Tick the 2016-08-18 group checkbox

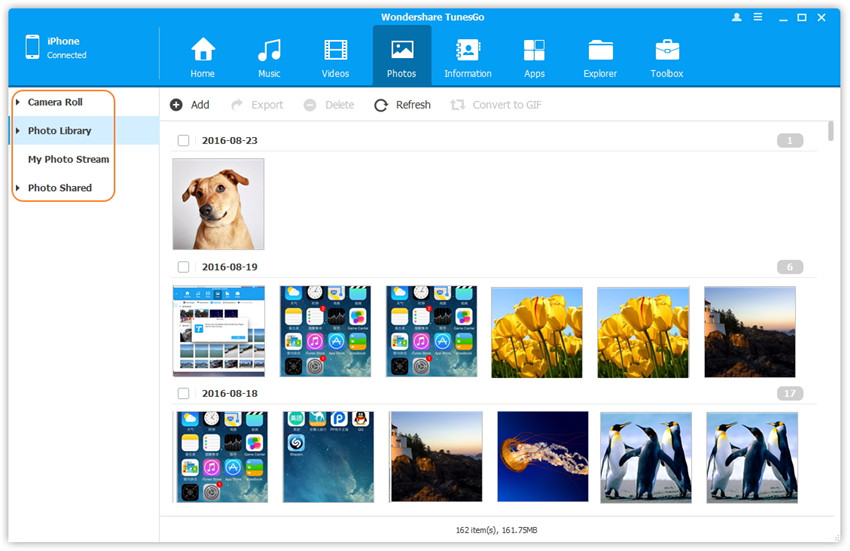[184, 394]
